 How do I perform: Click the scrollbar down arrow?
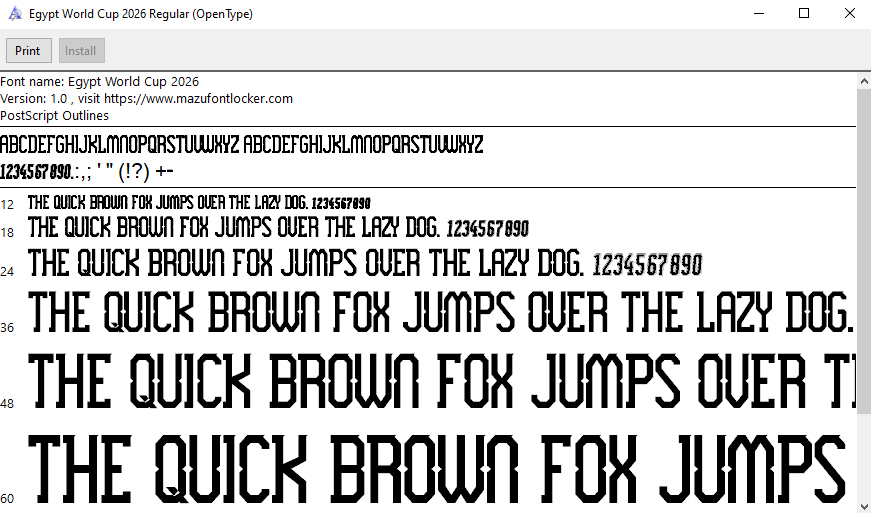[863, 505]
